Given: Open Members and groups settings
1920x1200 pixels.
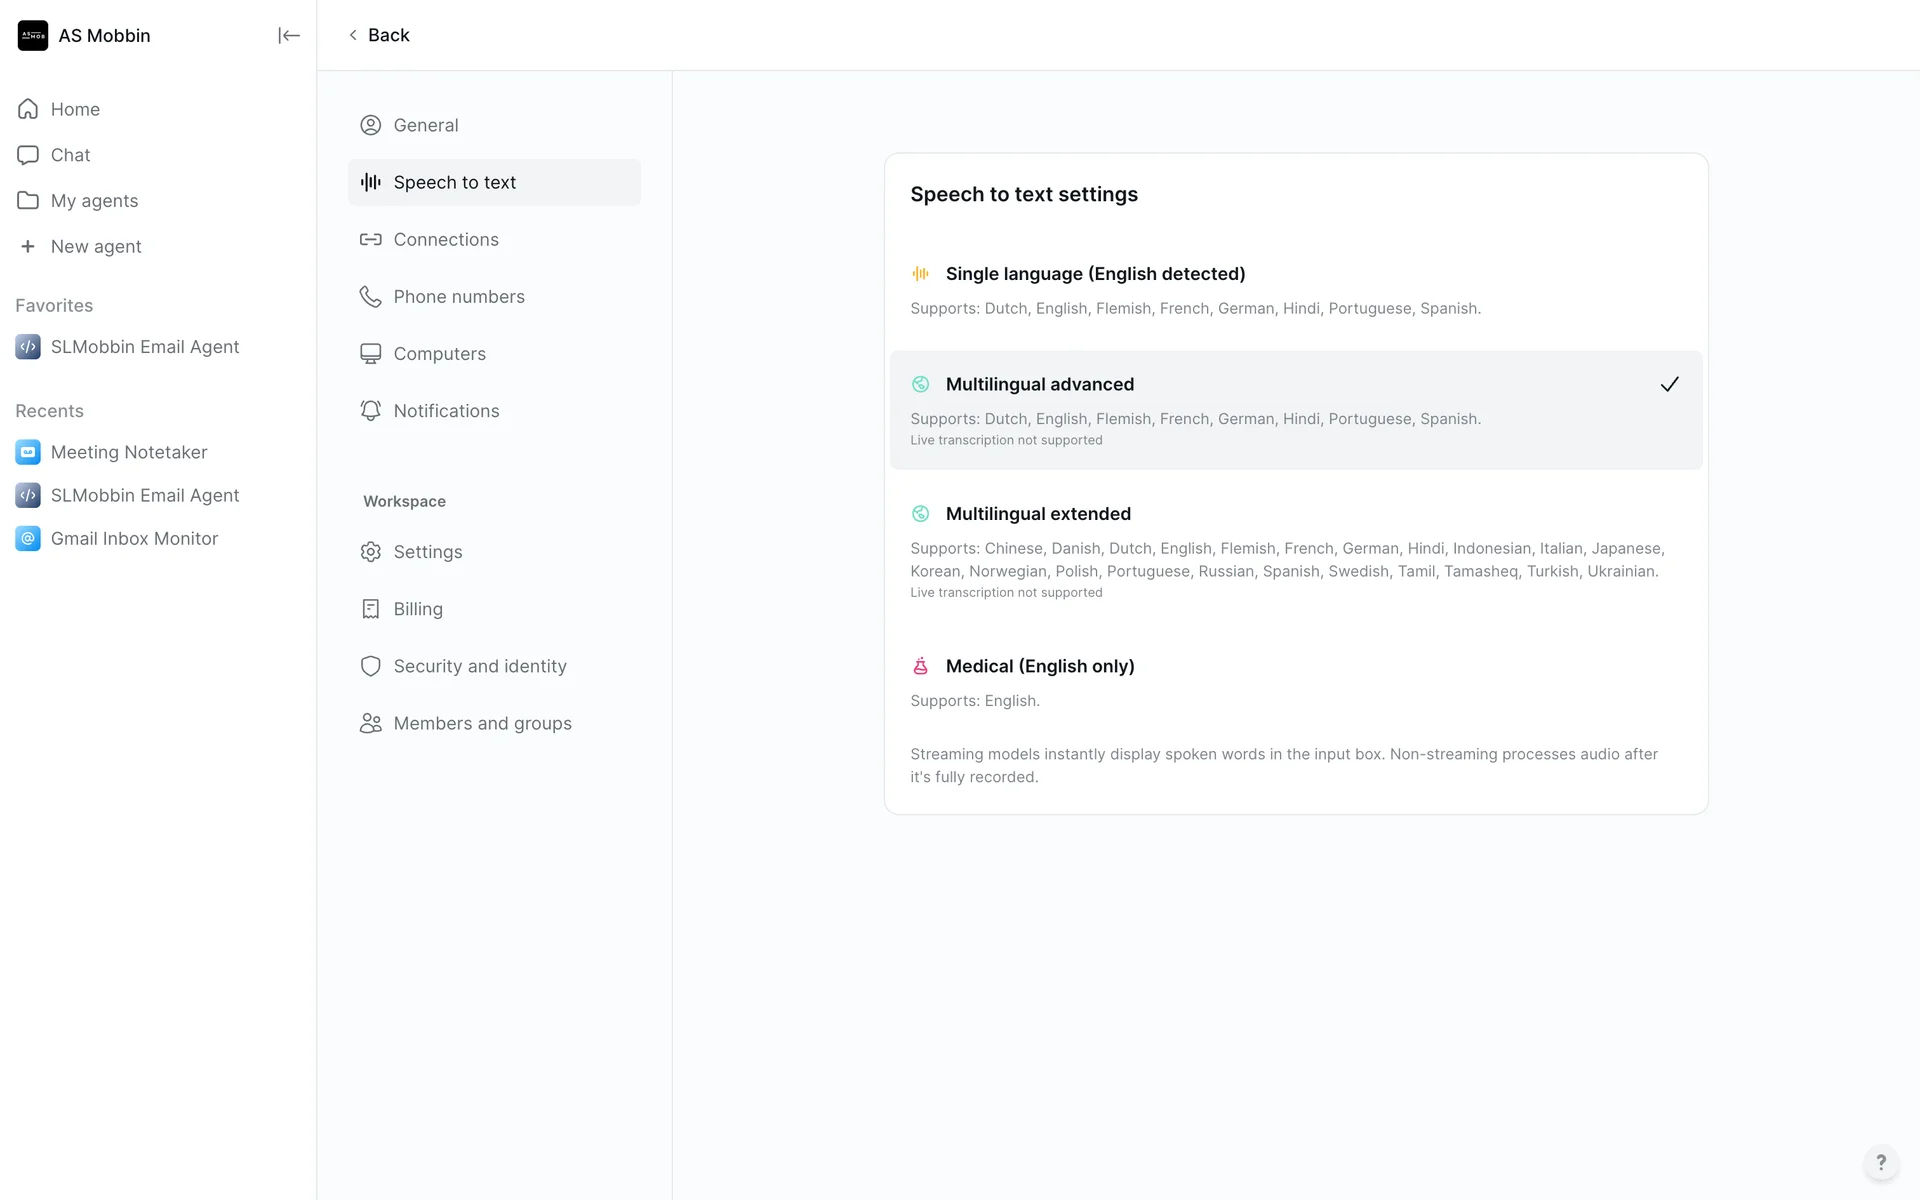Looking at the screenshot, I should (x=482, y=723).
